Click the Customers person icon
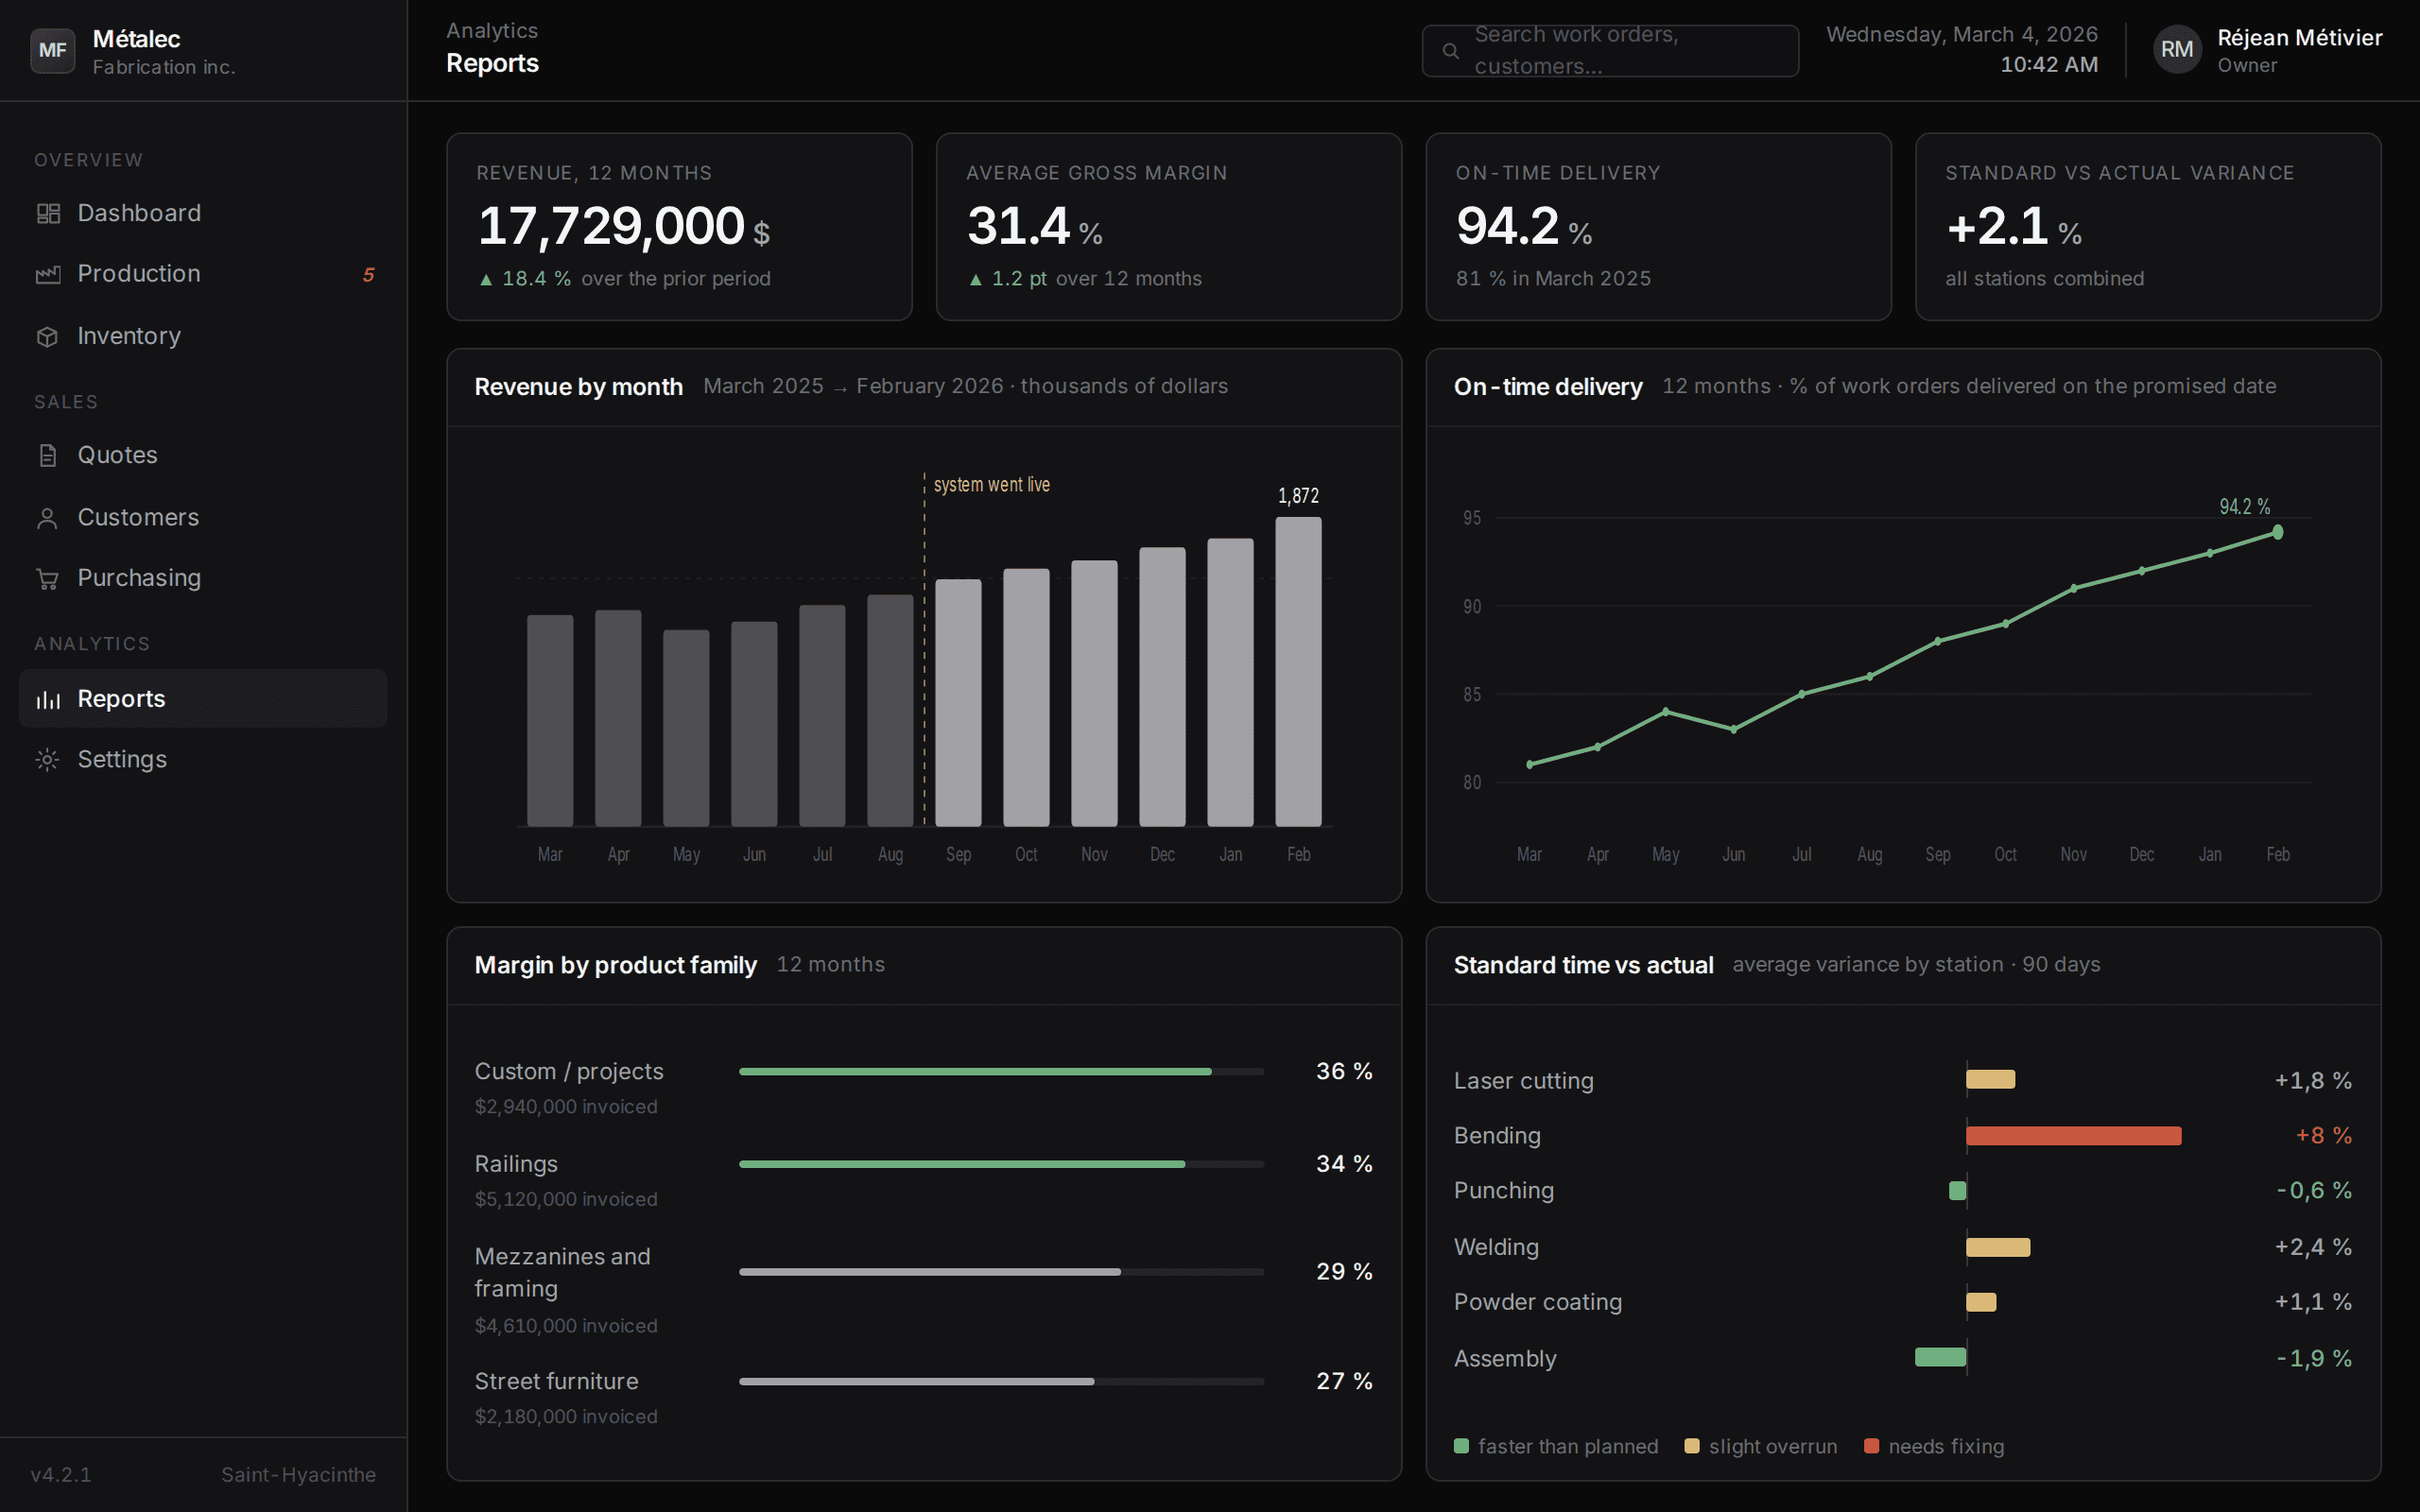 point(47,517)
